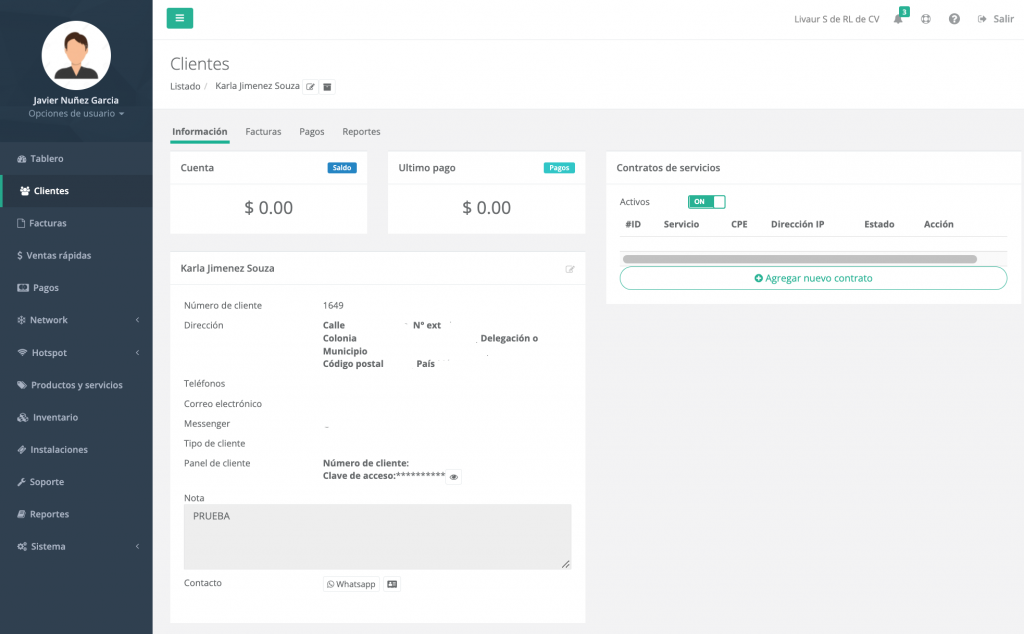1024x634 pixels.
Task: Open the notifications bell icon
Action: 898,19
